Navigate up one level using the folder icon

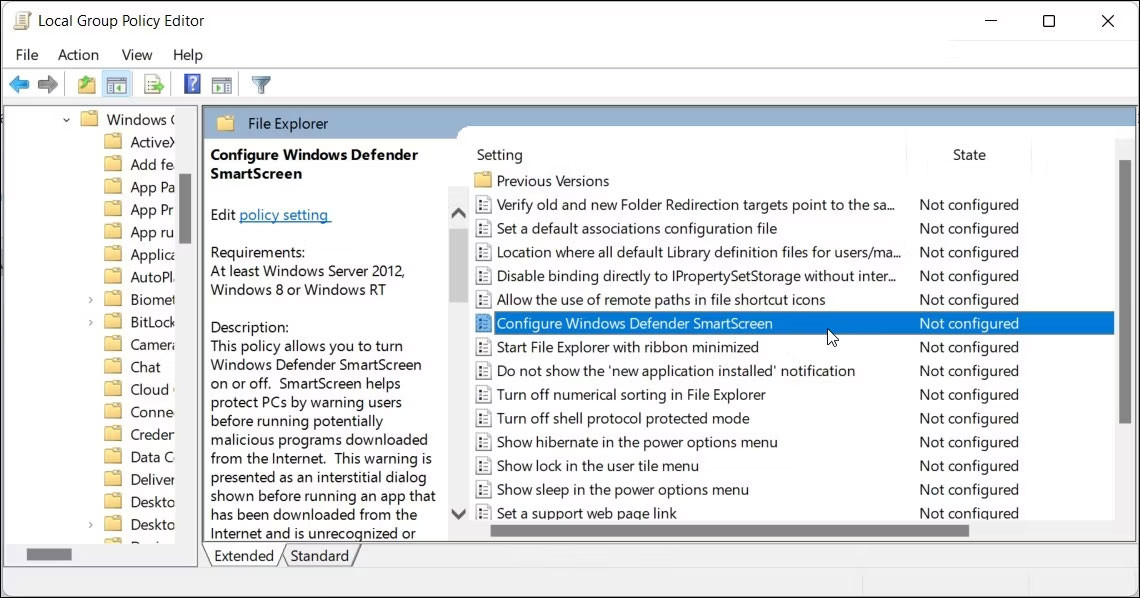click(86, 84)
